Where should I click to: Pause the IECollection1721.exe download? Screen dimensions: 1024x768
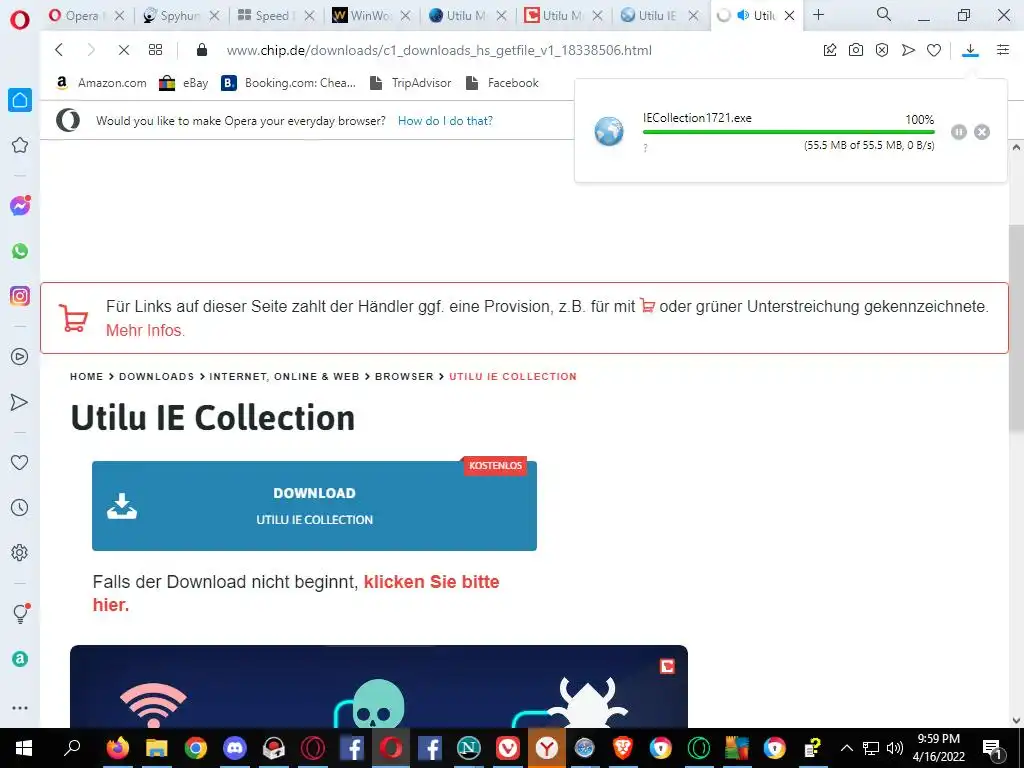(x=959, y=132)
